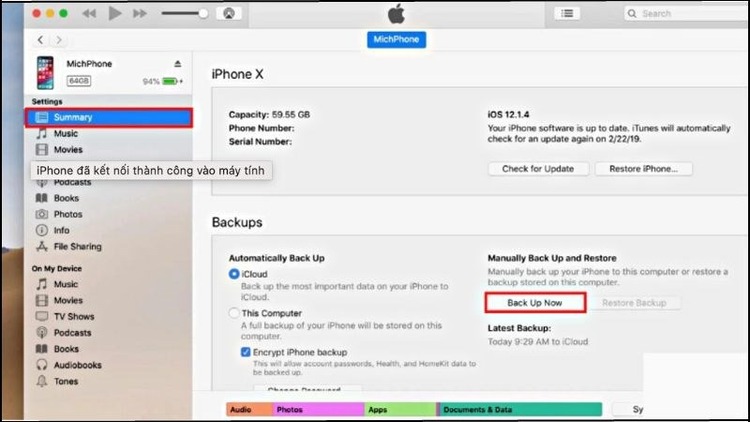Open the AirPlay output icon
This screenshot has width=750, height=422.
229,13
